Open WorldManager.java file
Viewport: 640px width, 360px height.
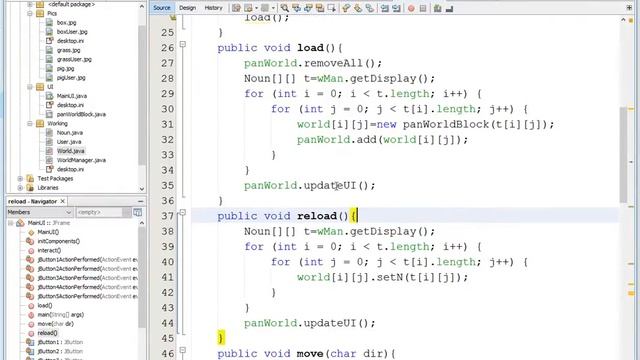click(81, 160)
